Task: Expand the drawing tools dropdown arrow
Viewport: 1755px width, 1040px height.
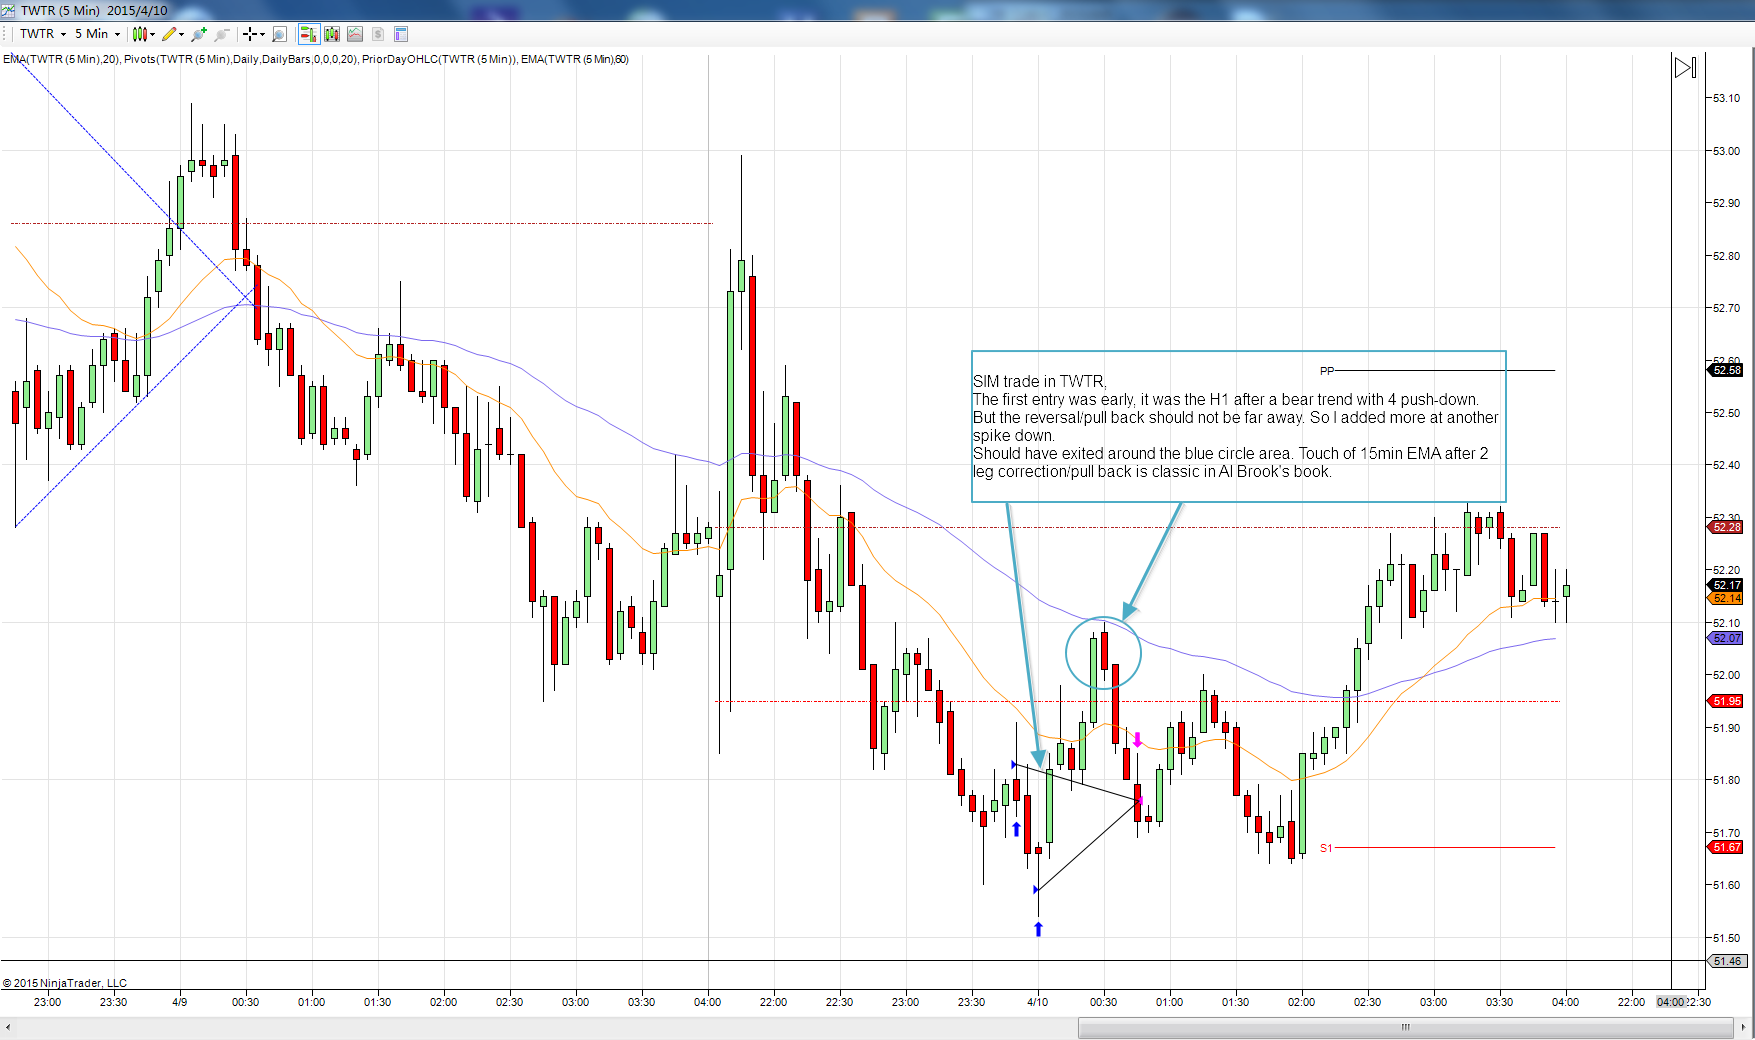Action: coord(181,34)
